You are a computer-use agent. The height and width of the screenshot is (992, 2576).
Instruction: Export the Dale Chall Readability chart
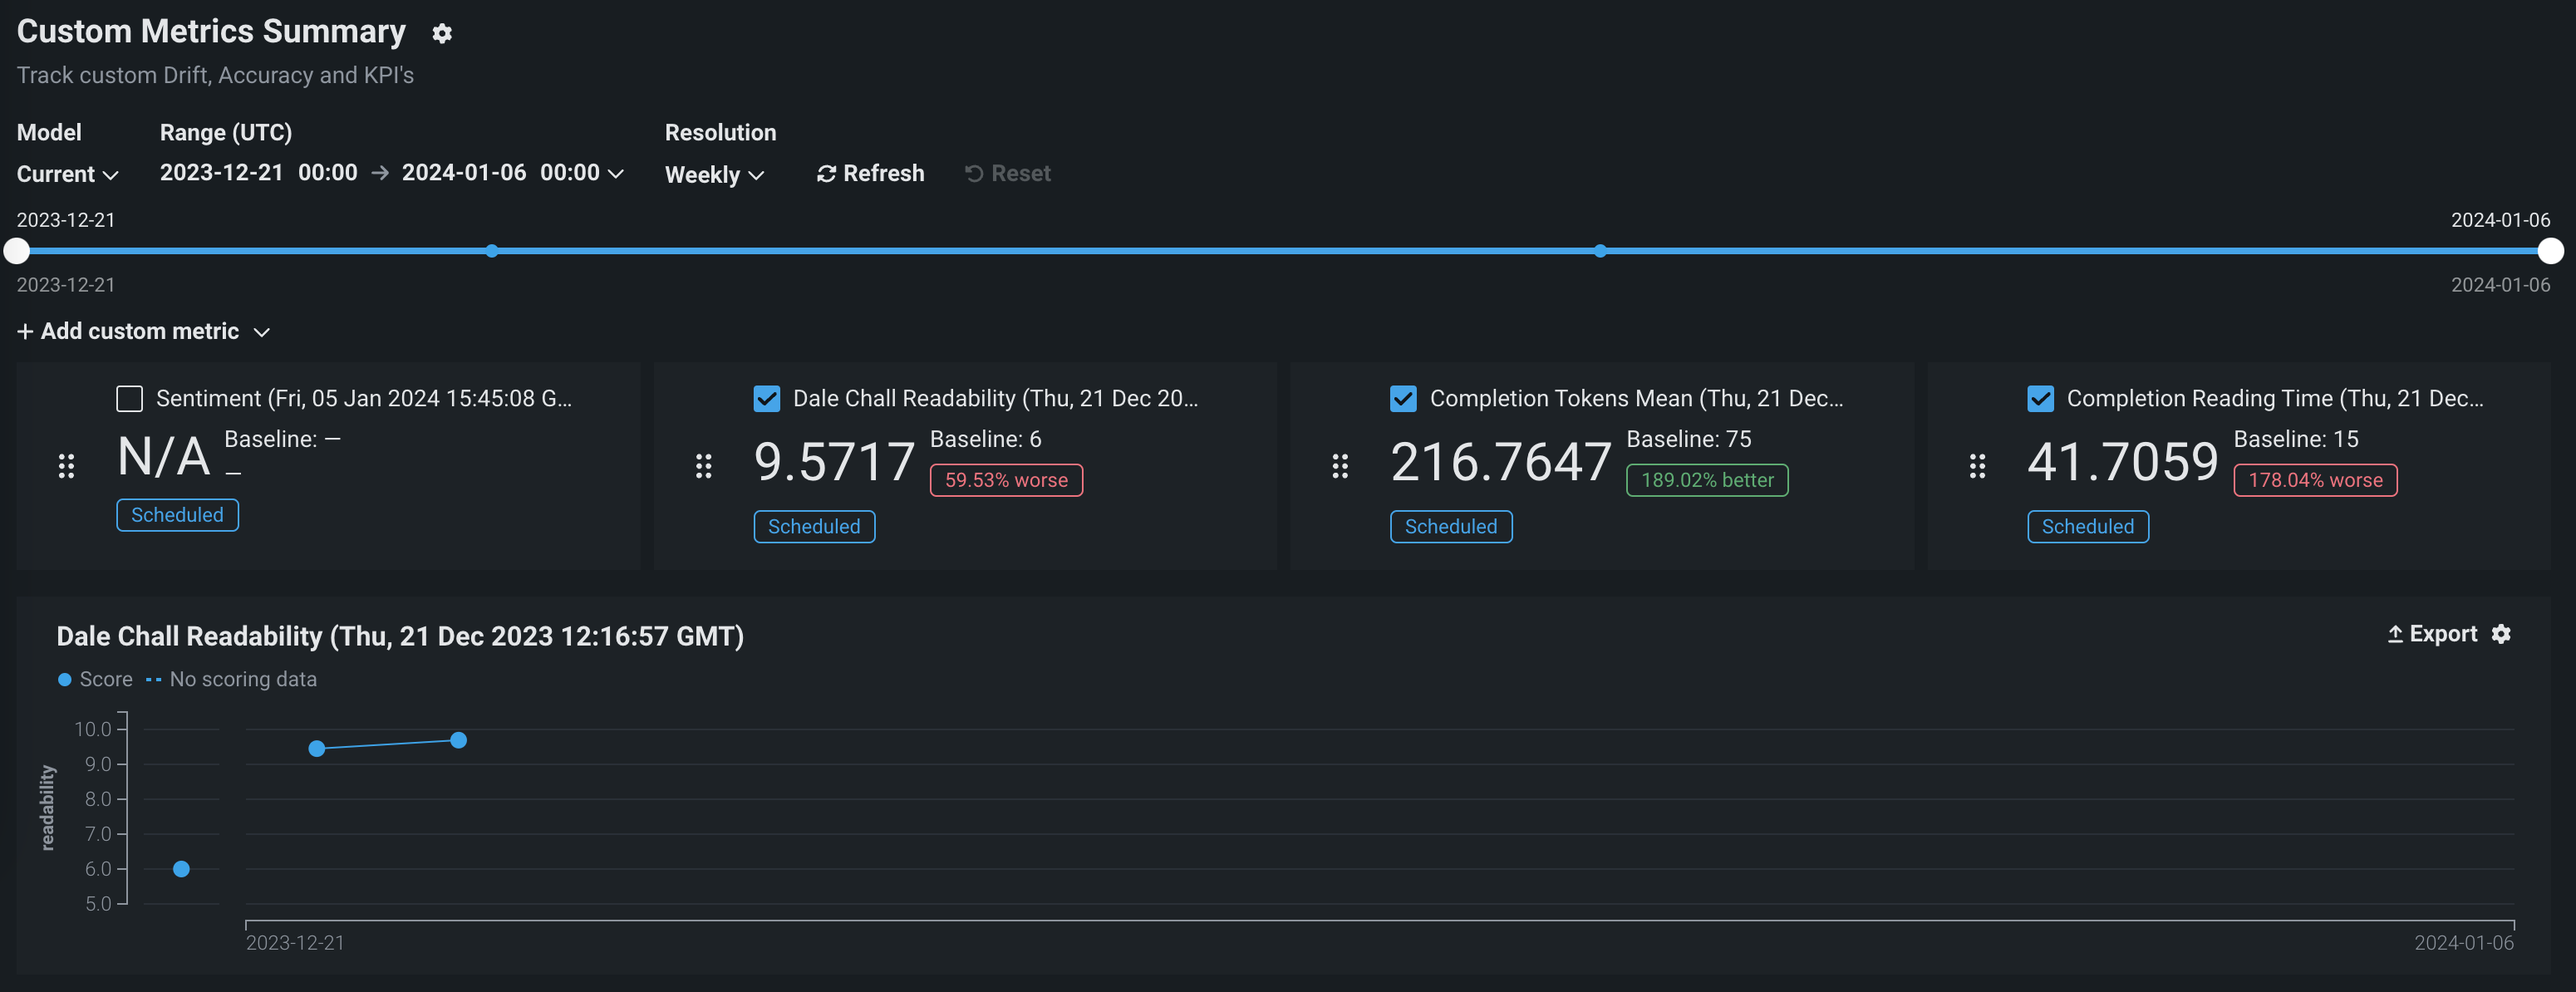click(x=2431, y=634)
